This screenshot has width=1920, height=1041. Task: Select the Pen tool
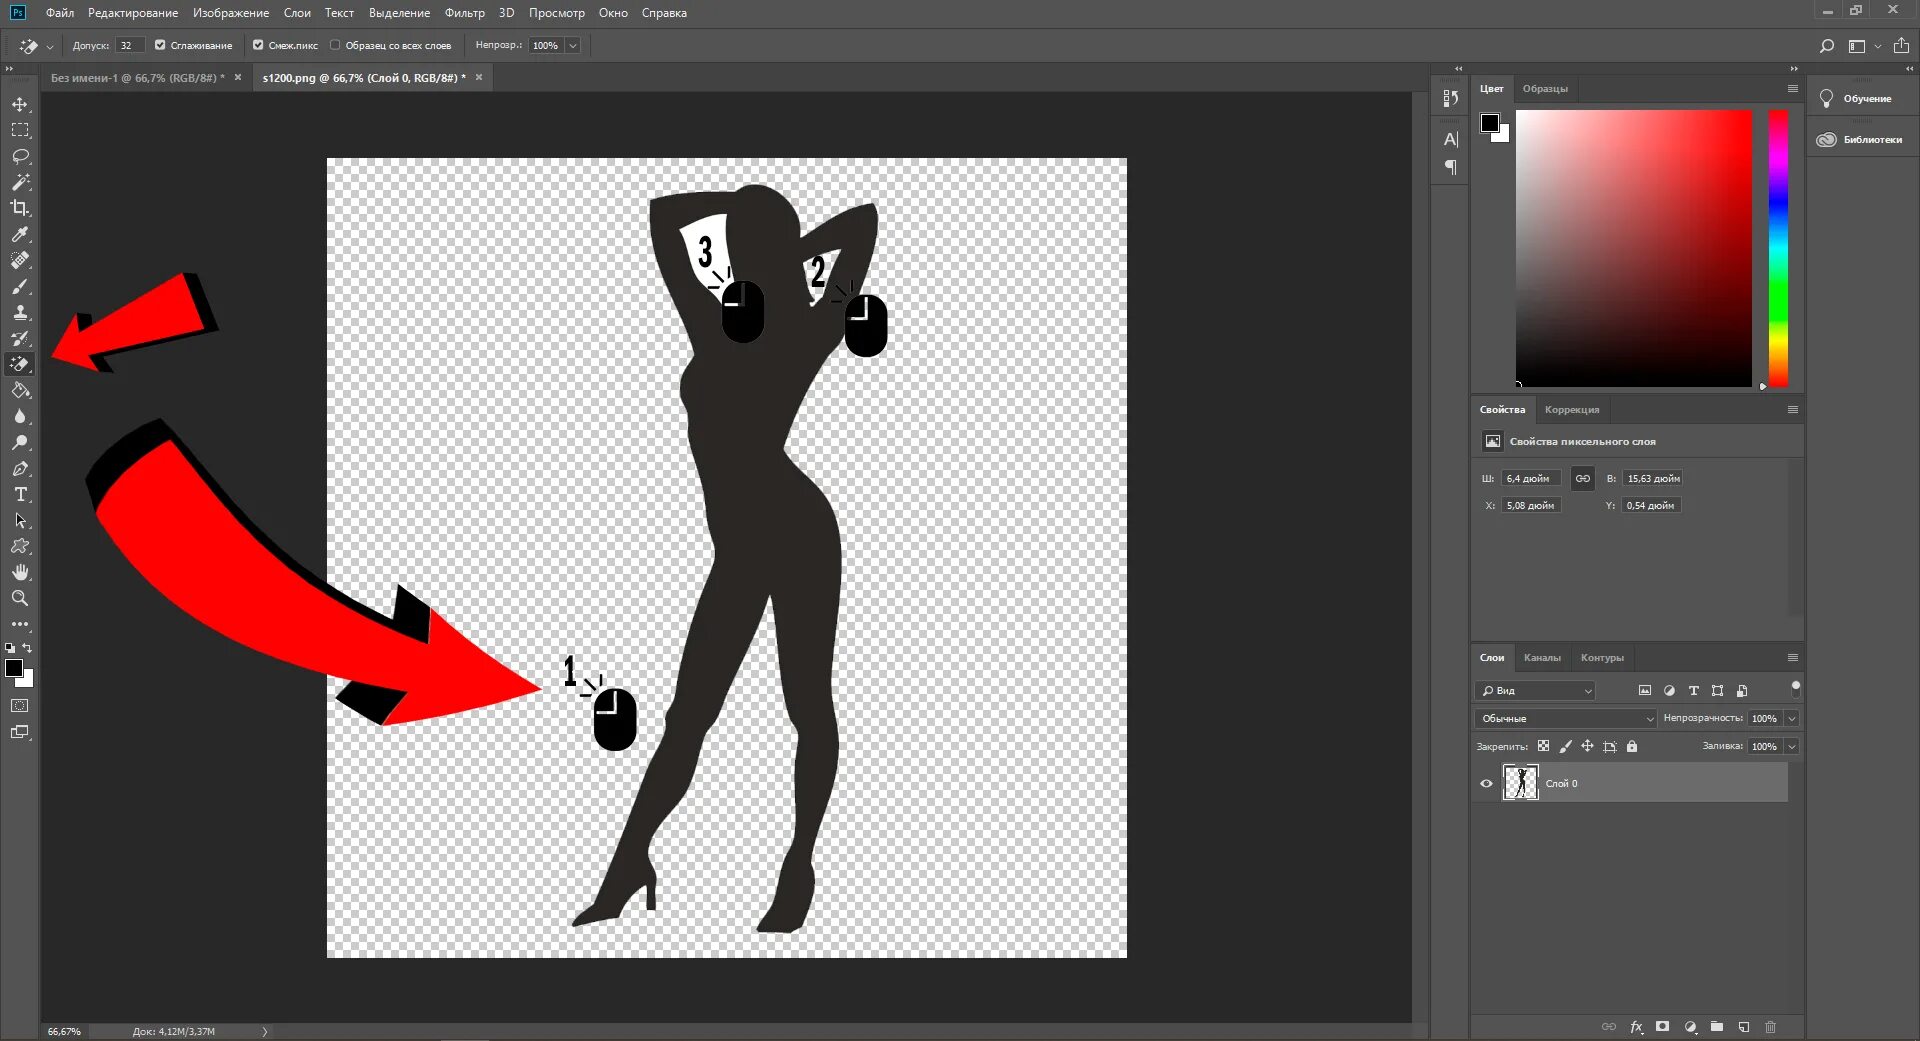point(20,469)
